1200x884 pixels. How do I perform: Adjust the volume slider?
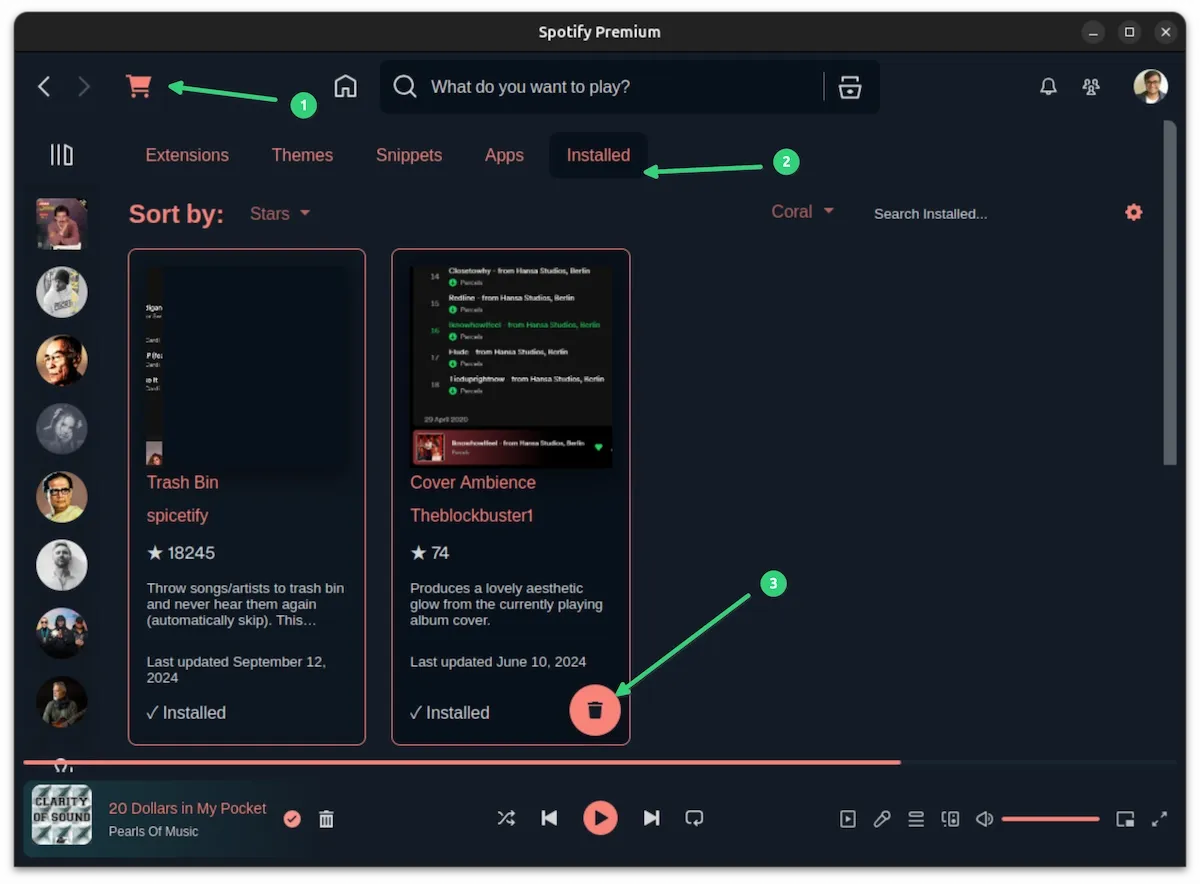click(1050, 819)
